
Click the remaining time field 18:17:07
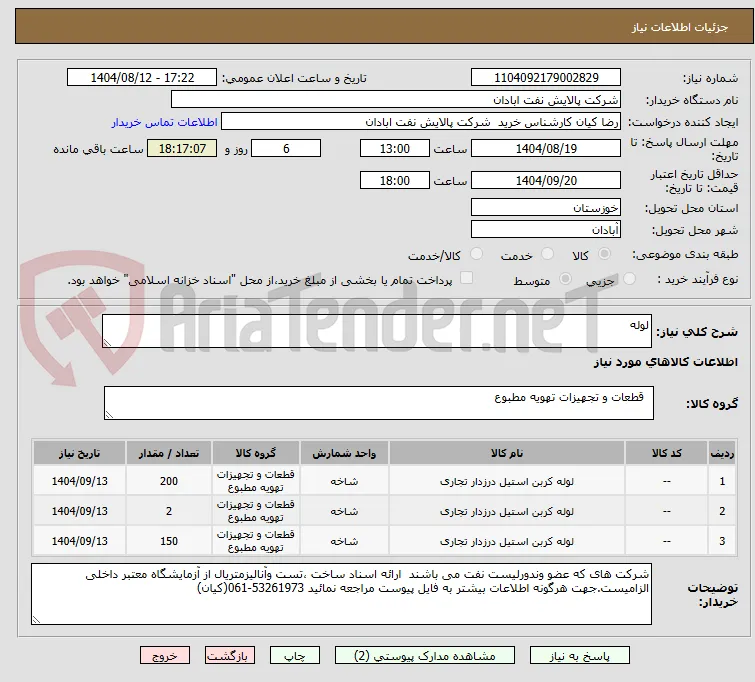pos(182,148)
